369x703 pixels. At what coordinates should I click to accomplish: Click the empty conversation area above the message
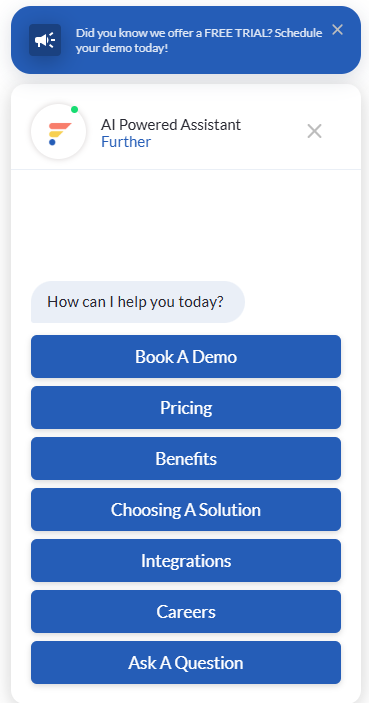[186, 224]
